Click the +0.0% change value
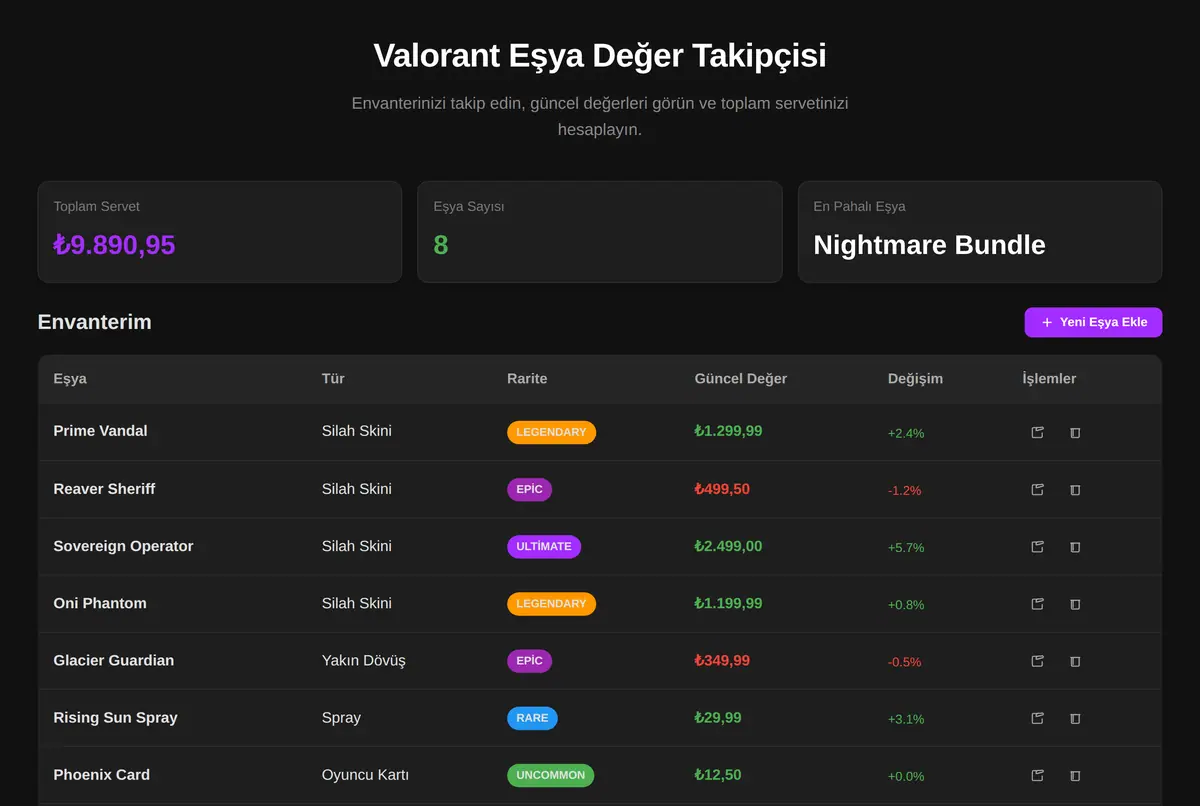This screenshot has height=806, width=1200. point(906,775)
